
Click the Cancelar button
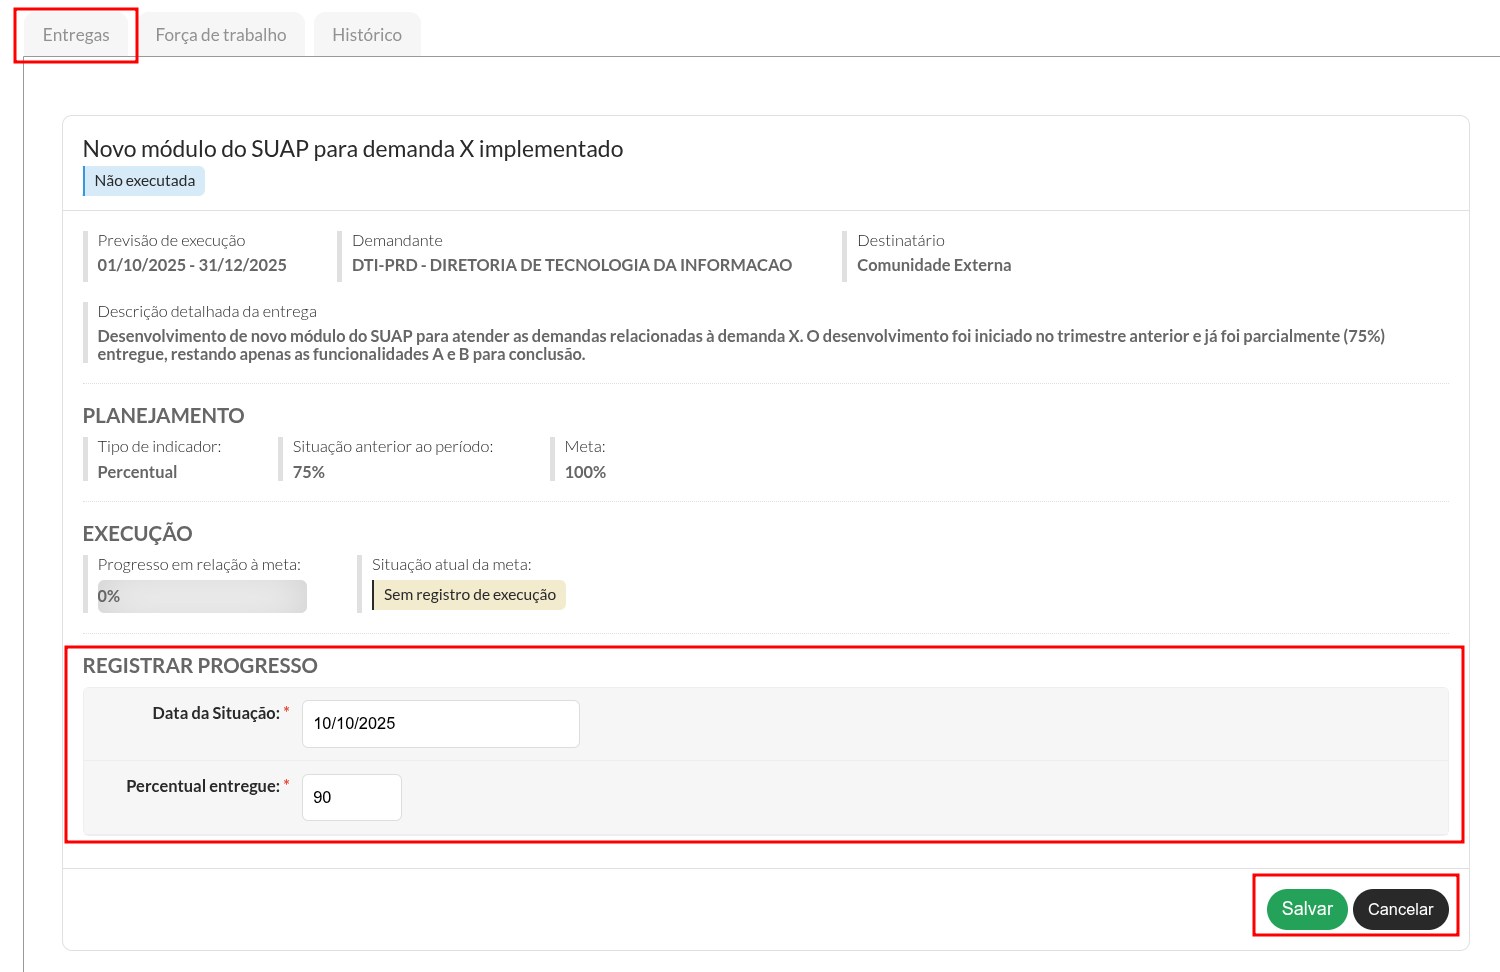pos(1400,909)
